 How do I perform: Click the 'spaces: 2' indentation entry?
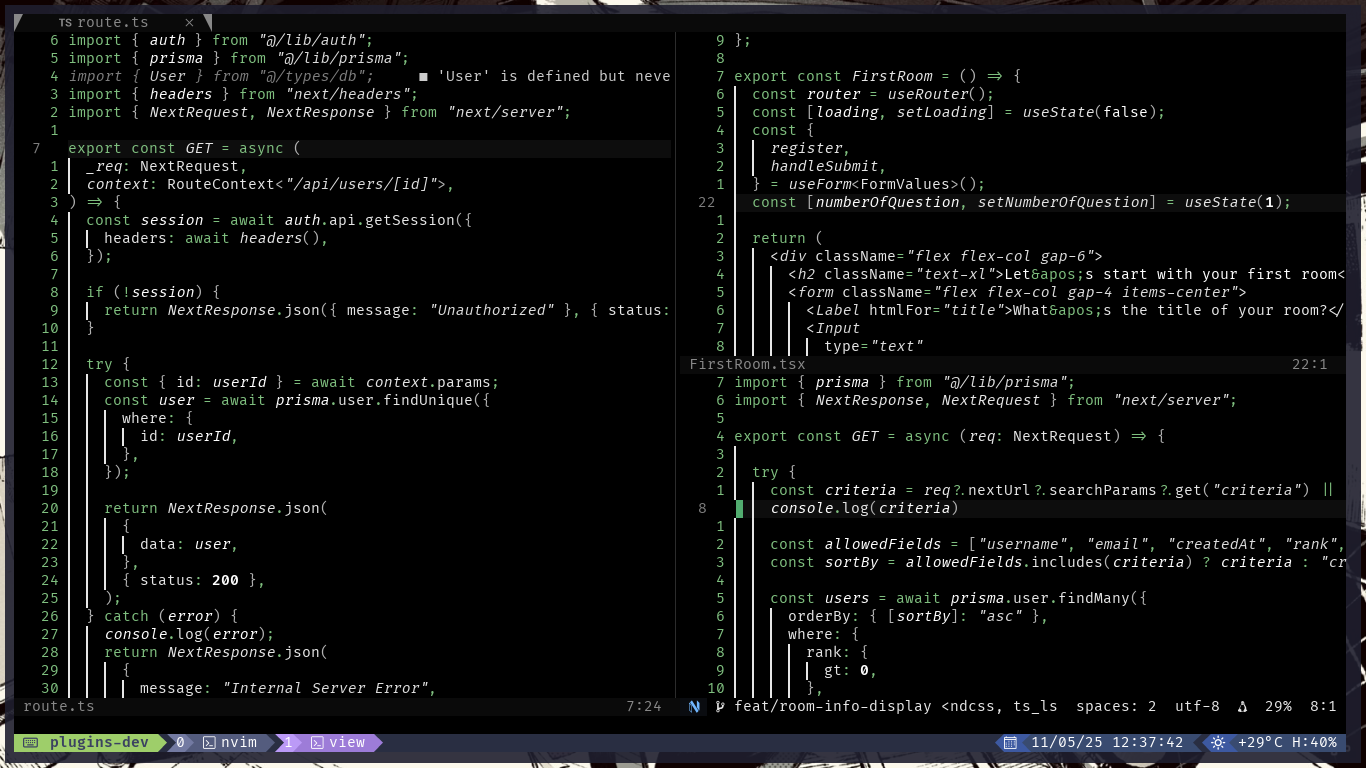[1116, 706]
